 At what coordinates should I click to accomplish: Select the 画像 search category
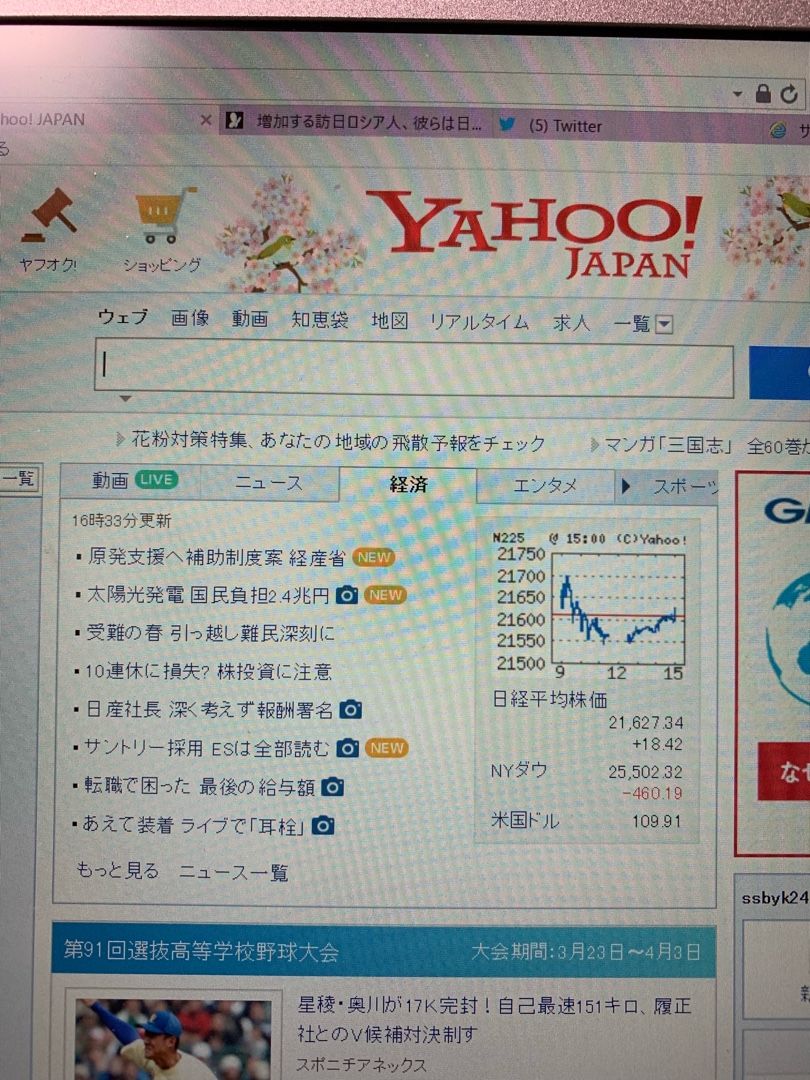(x=190, y=318)
